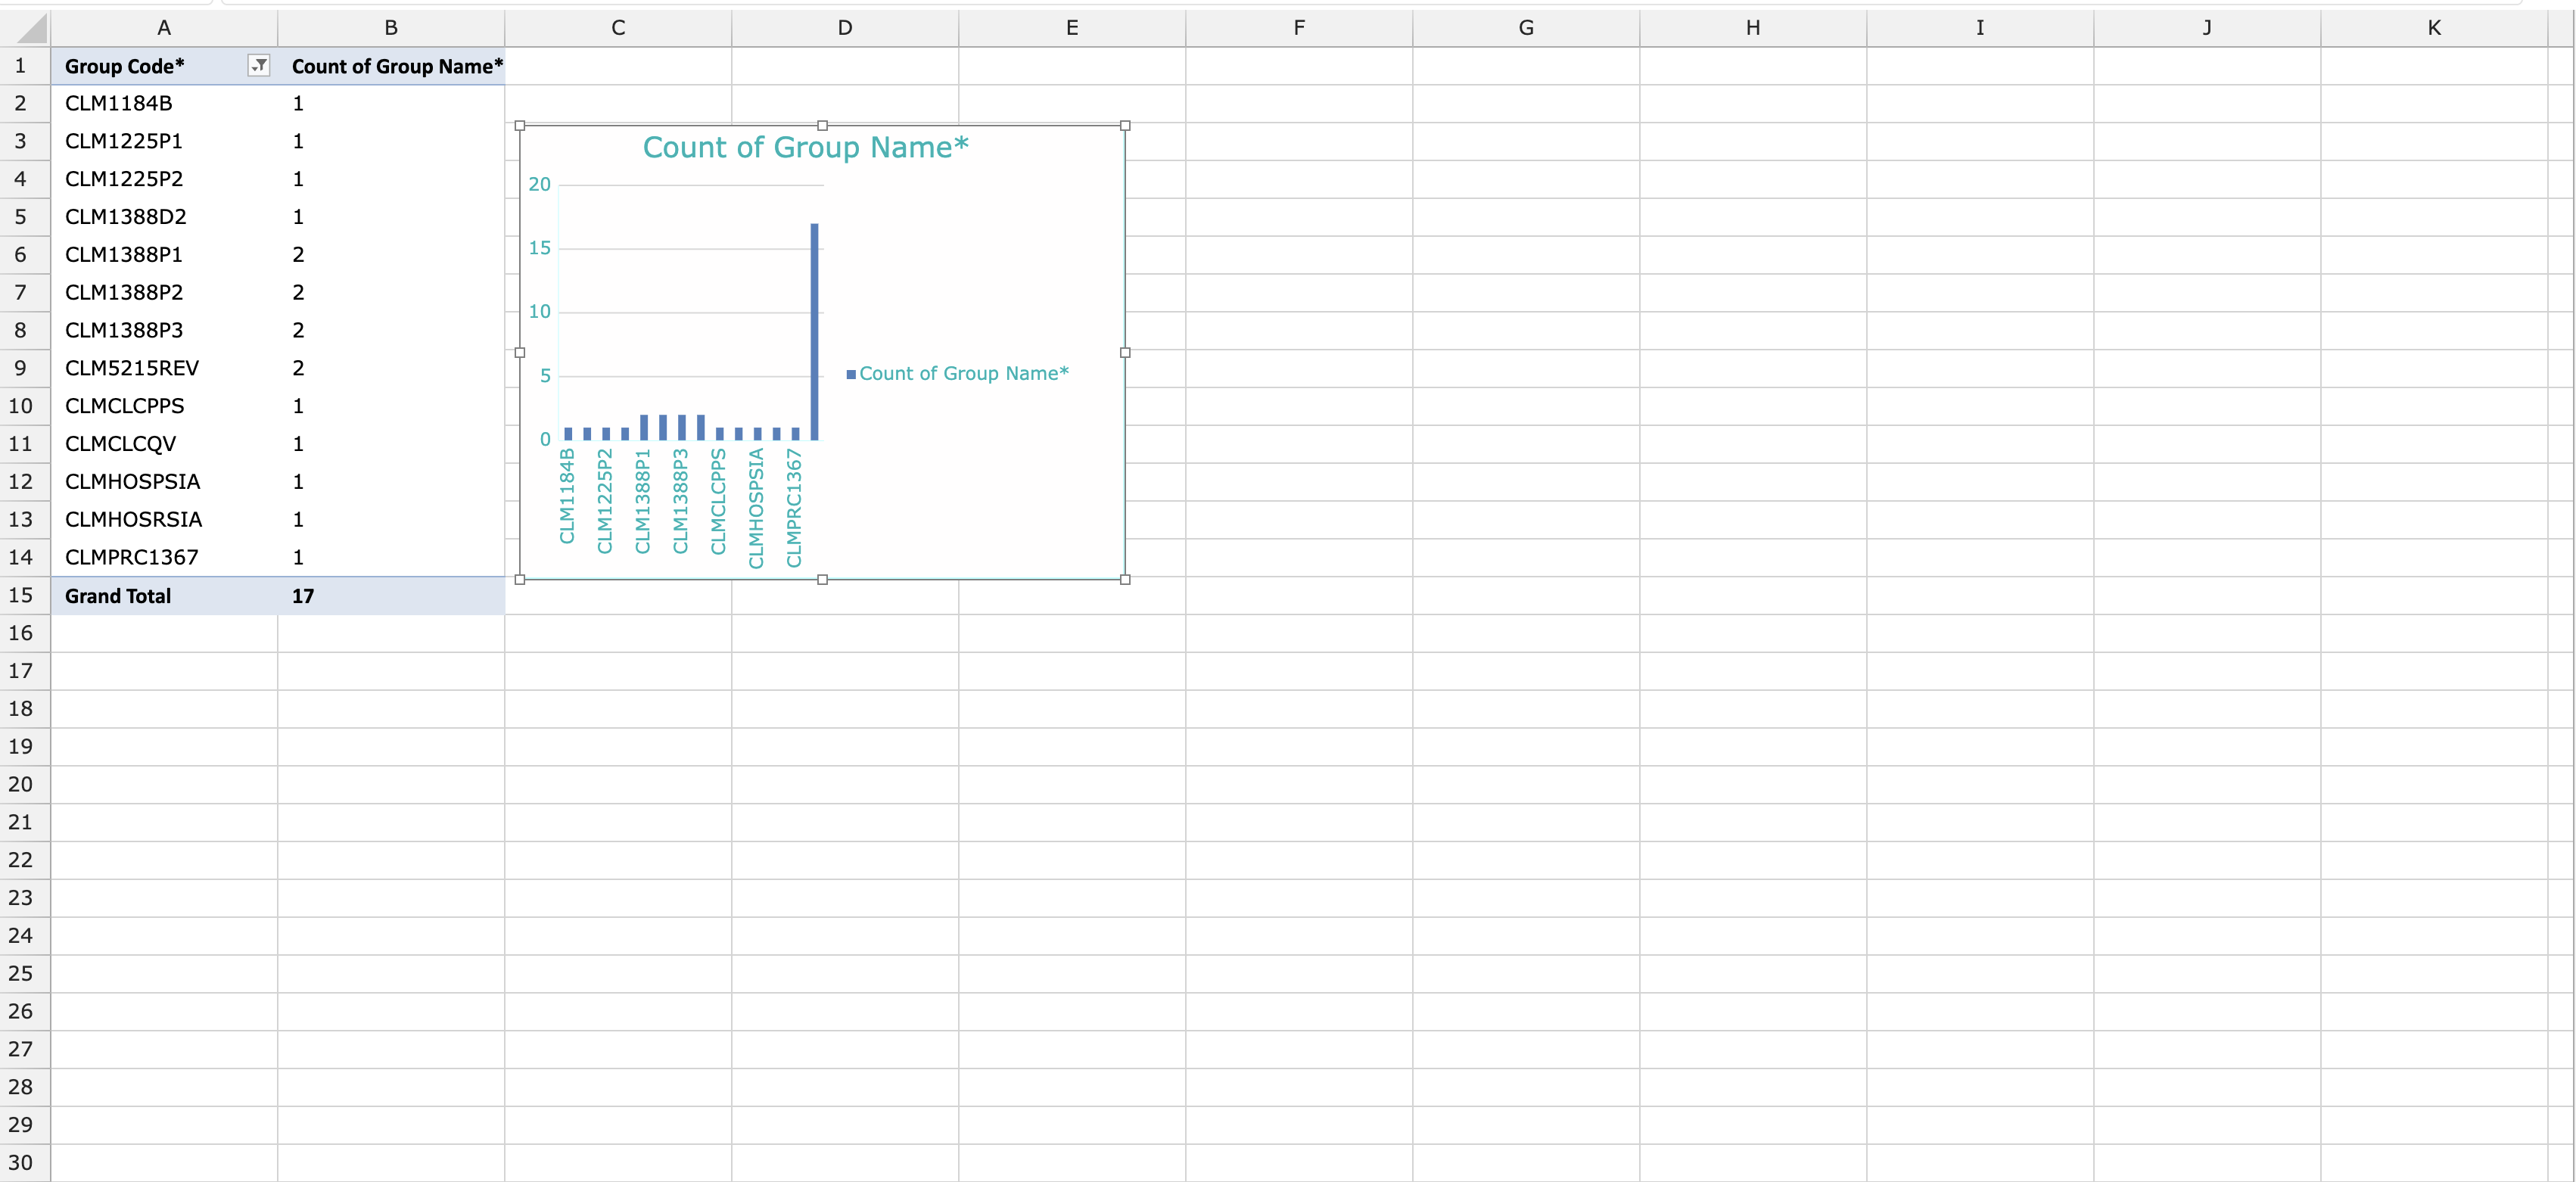This screenshot has width=2576, height=1182.
Task: Select the chart title text
Action: tap(805, 147)
